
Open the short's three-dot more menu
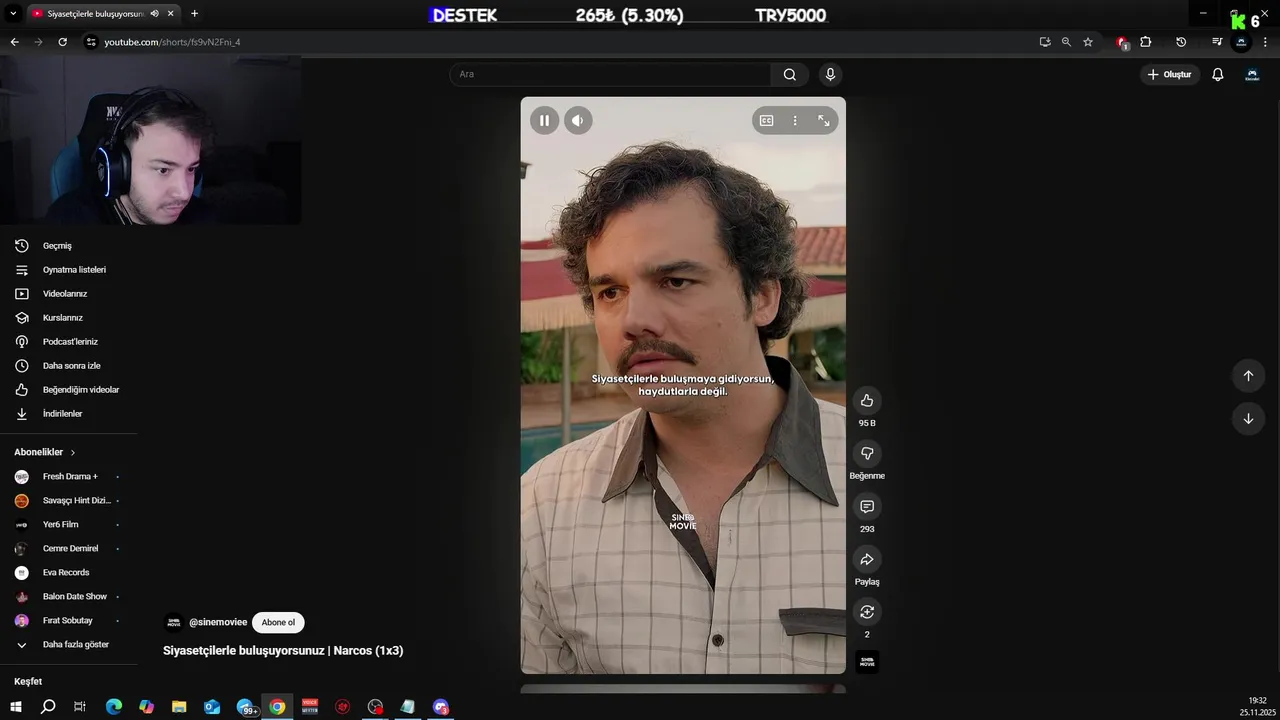click(795, 121)
